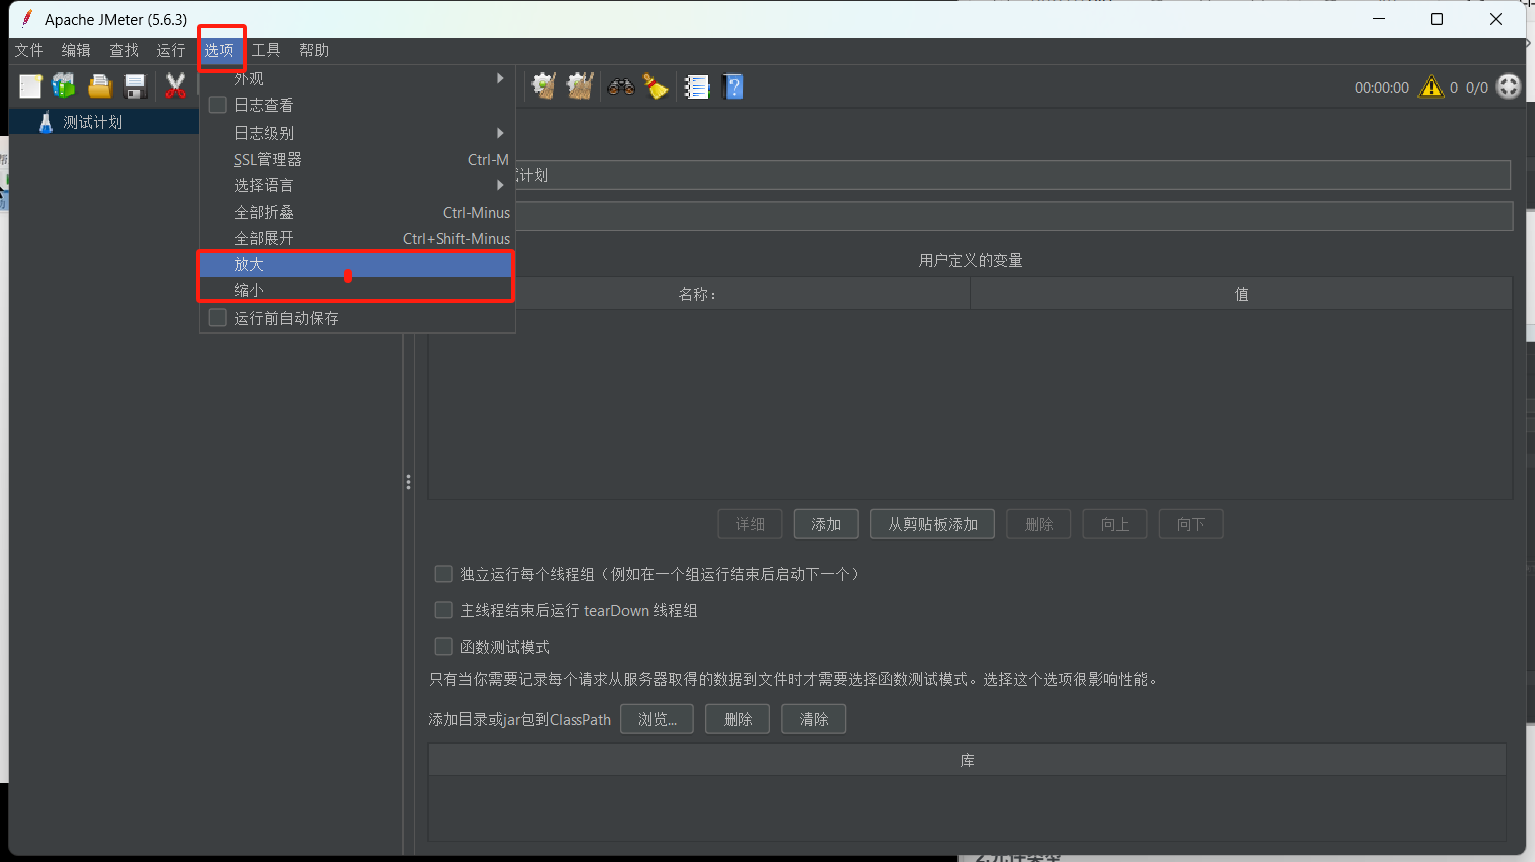Click the flask icon beside 测试计划
The height and width of the screenshot is (862, 1535).
click(45, 122)
